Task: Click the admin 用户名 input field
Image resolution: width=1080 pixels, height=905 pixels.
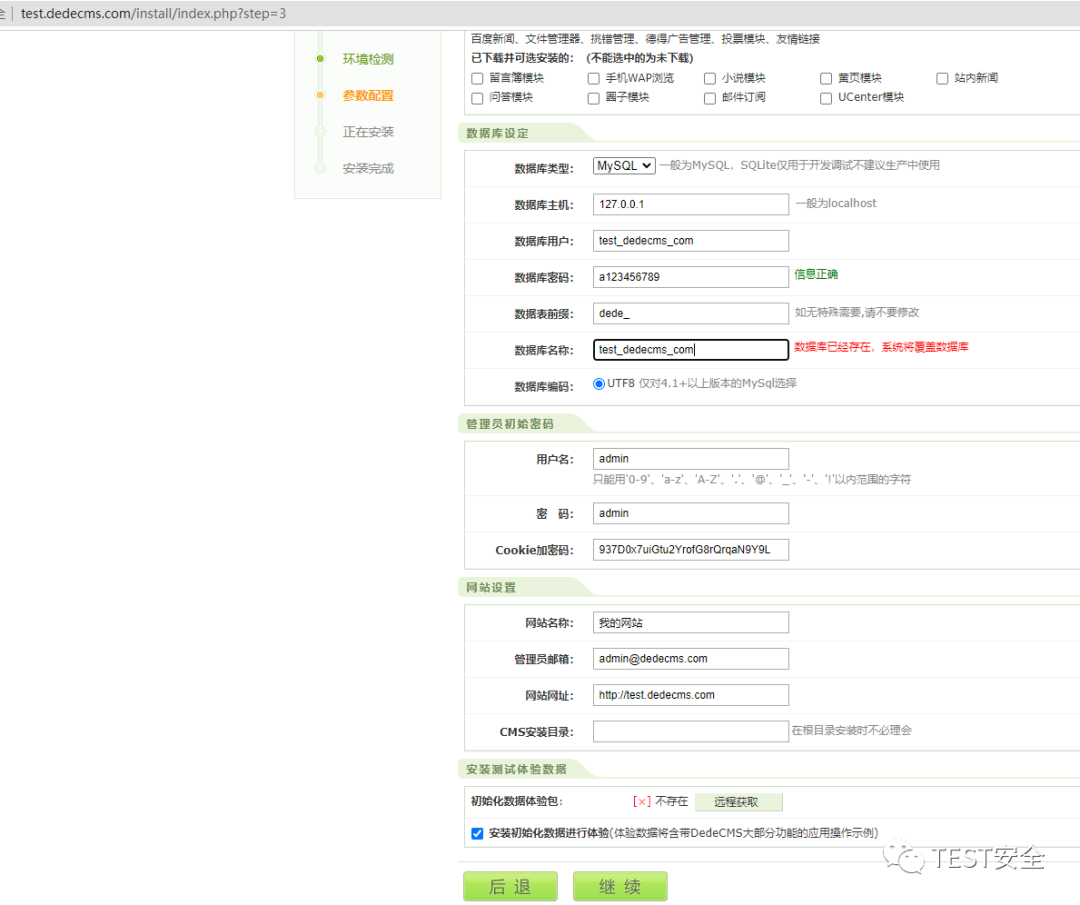Action: click(x=691, y=459)
